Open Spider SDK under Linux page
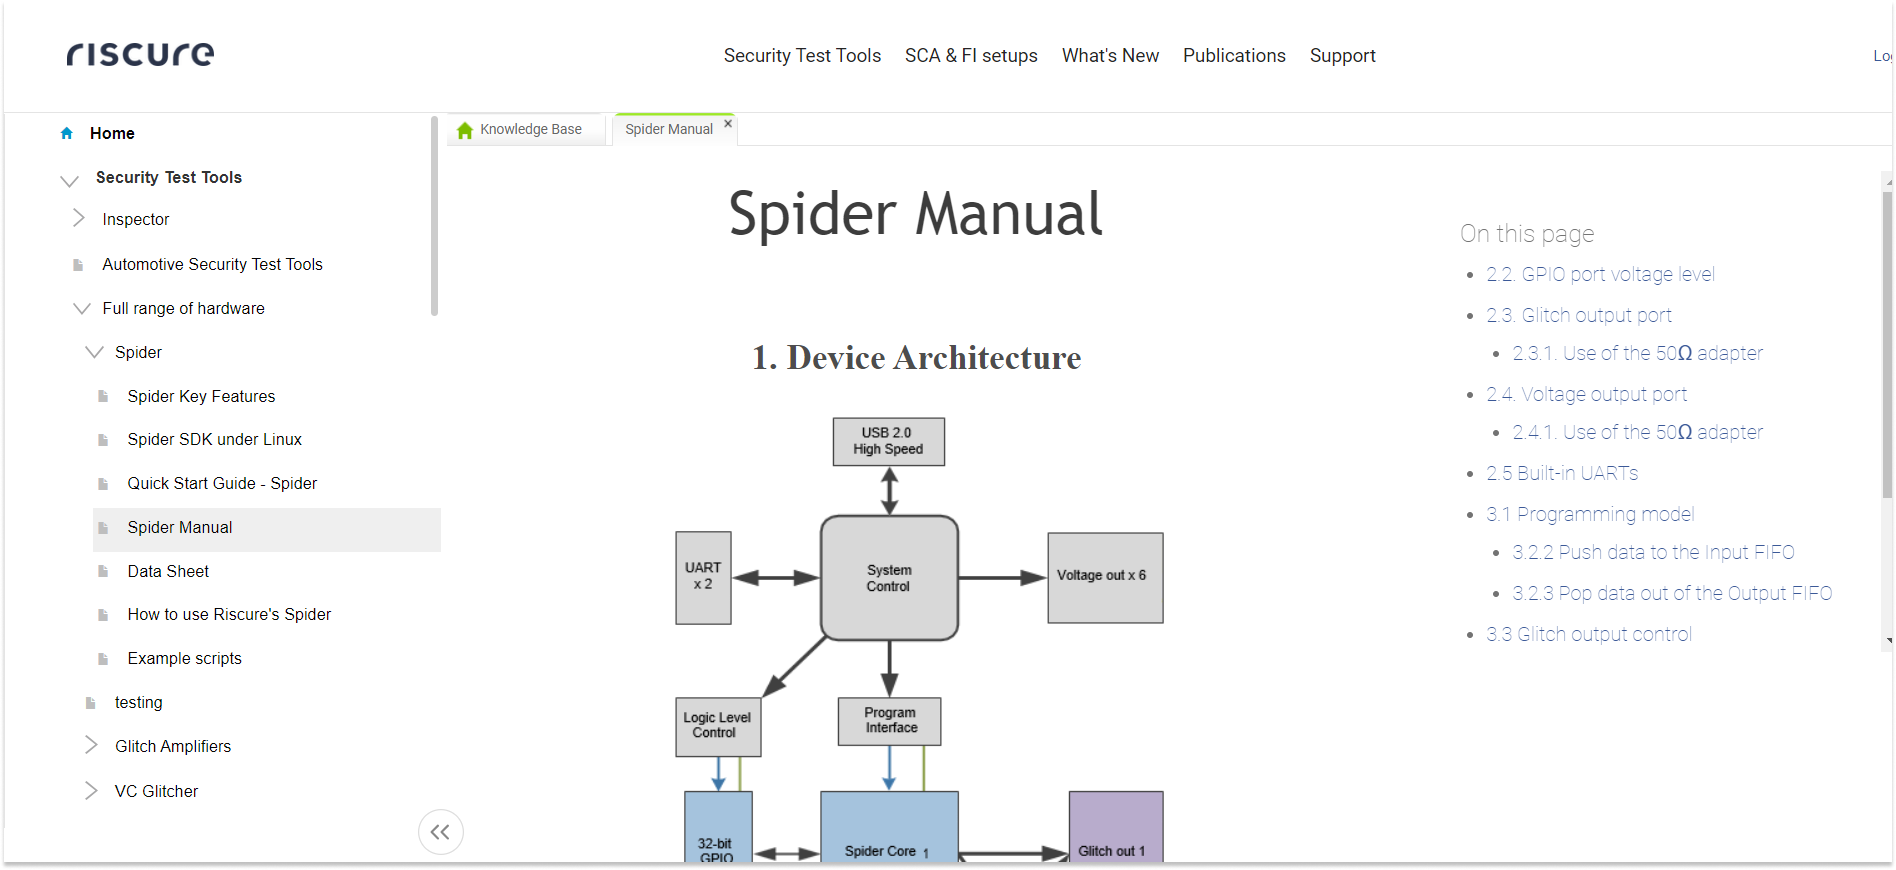This screenshot has height=870, width=1896. [x=214, y=440]
